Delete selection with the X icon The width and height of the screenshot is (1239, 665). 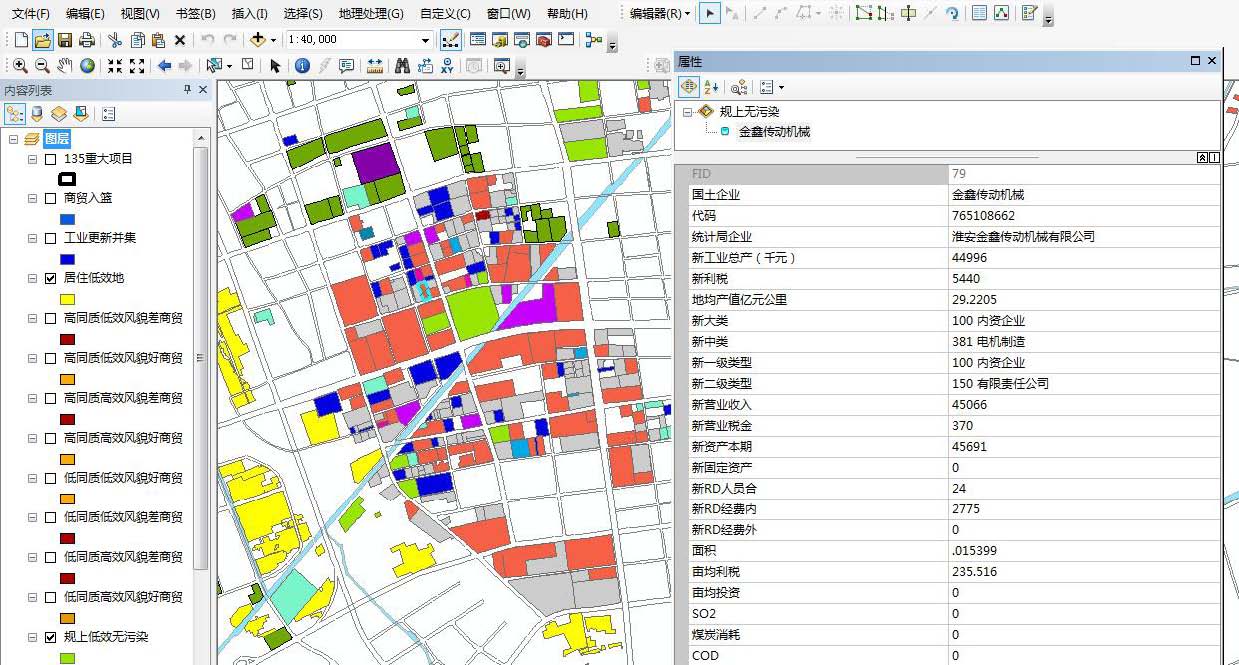click(x=180, y=40)
